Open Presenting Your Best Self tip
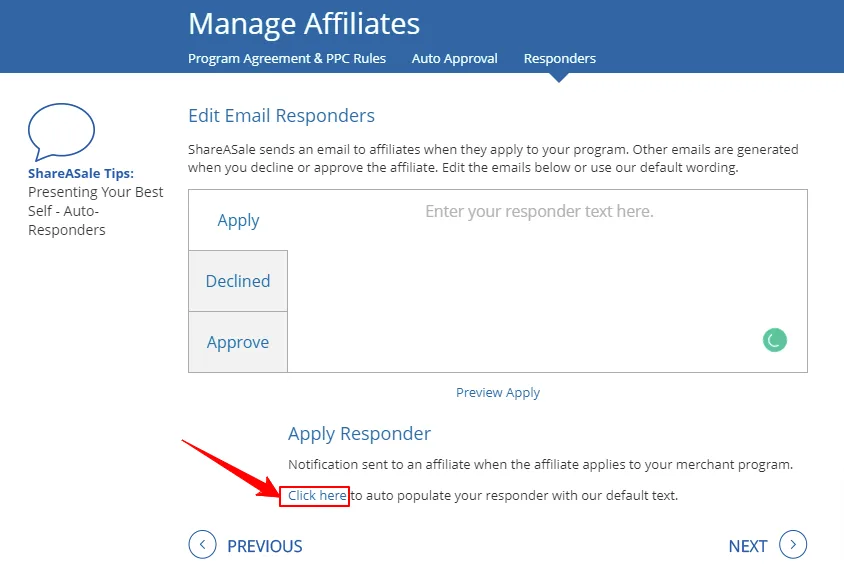The width and height of the screenshot is (844, 575). 95,211
